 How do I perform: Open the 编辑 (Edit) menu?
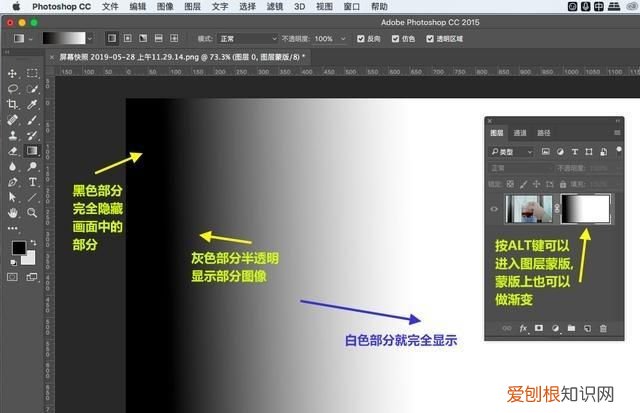[138, 7]
